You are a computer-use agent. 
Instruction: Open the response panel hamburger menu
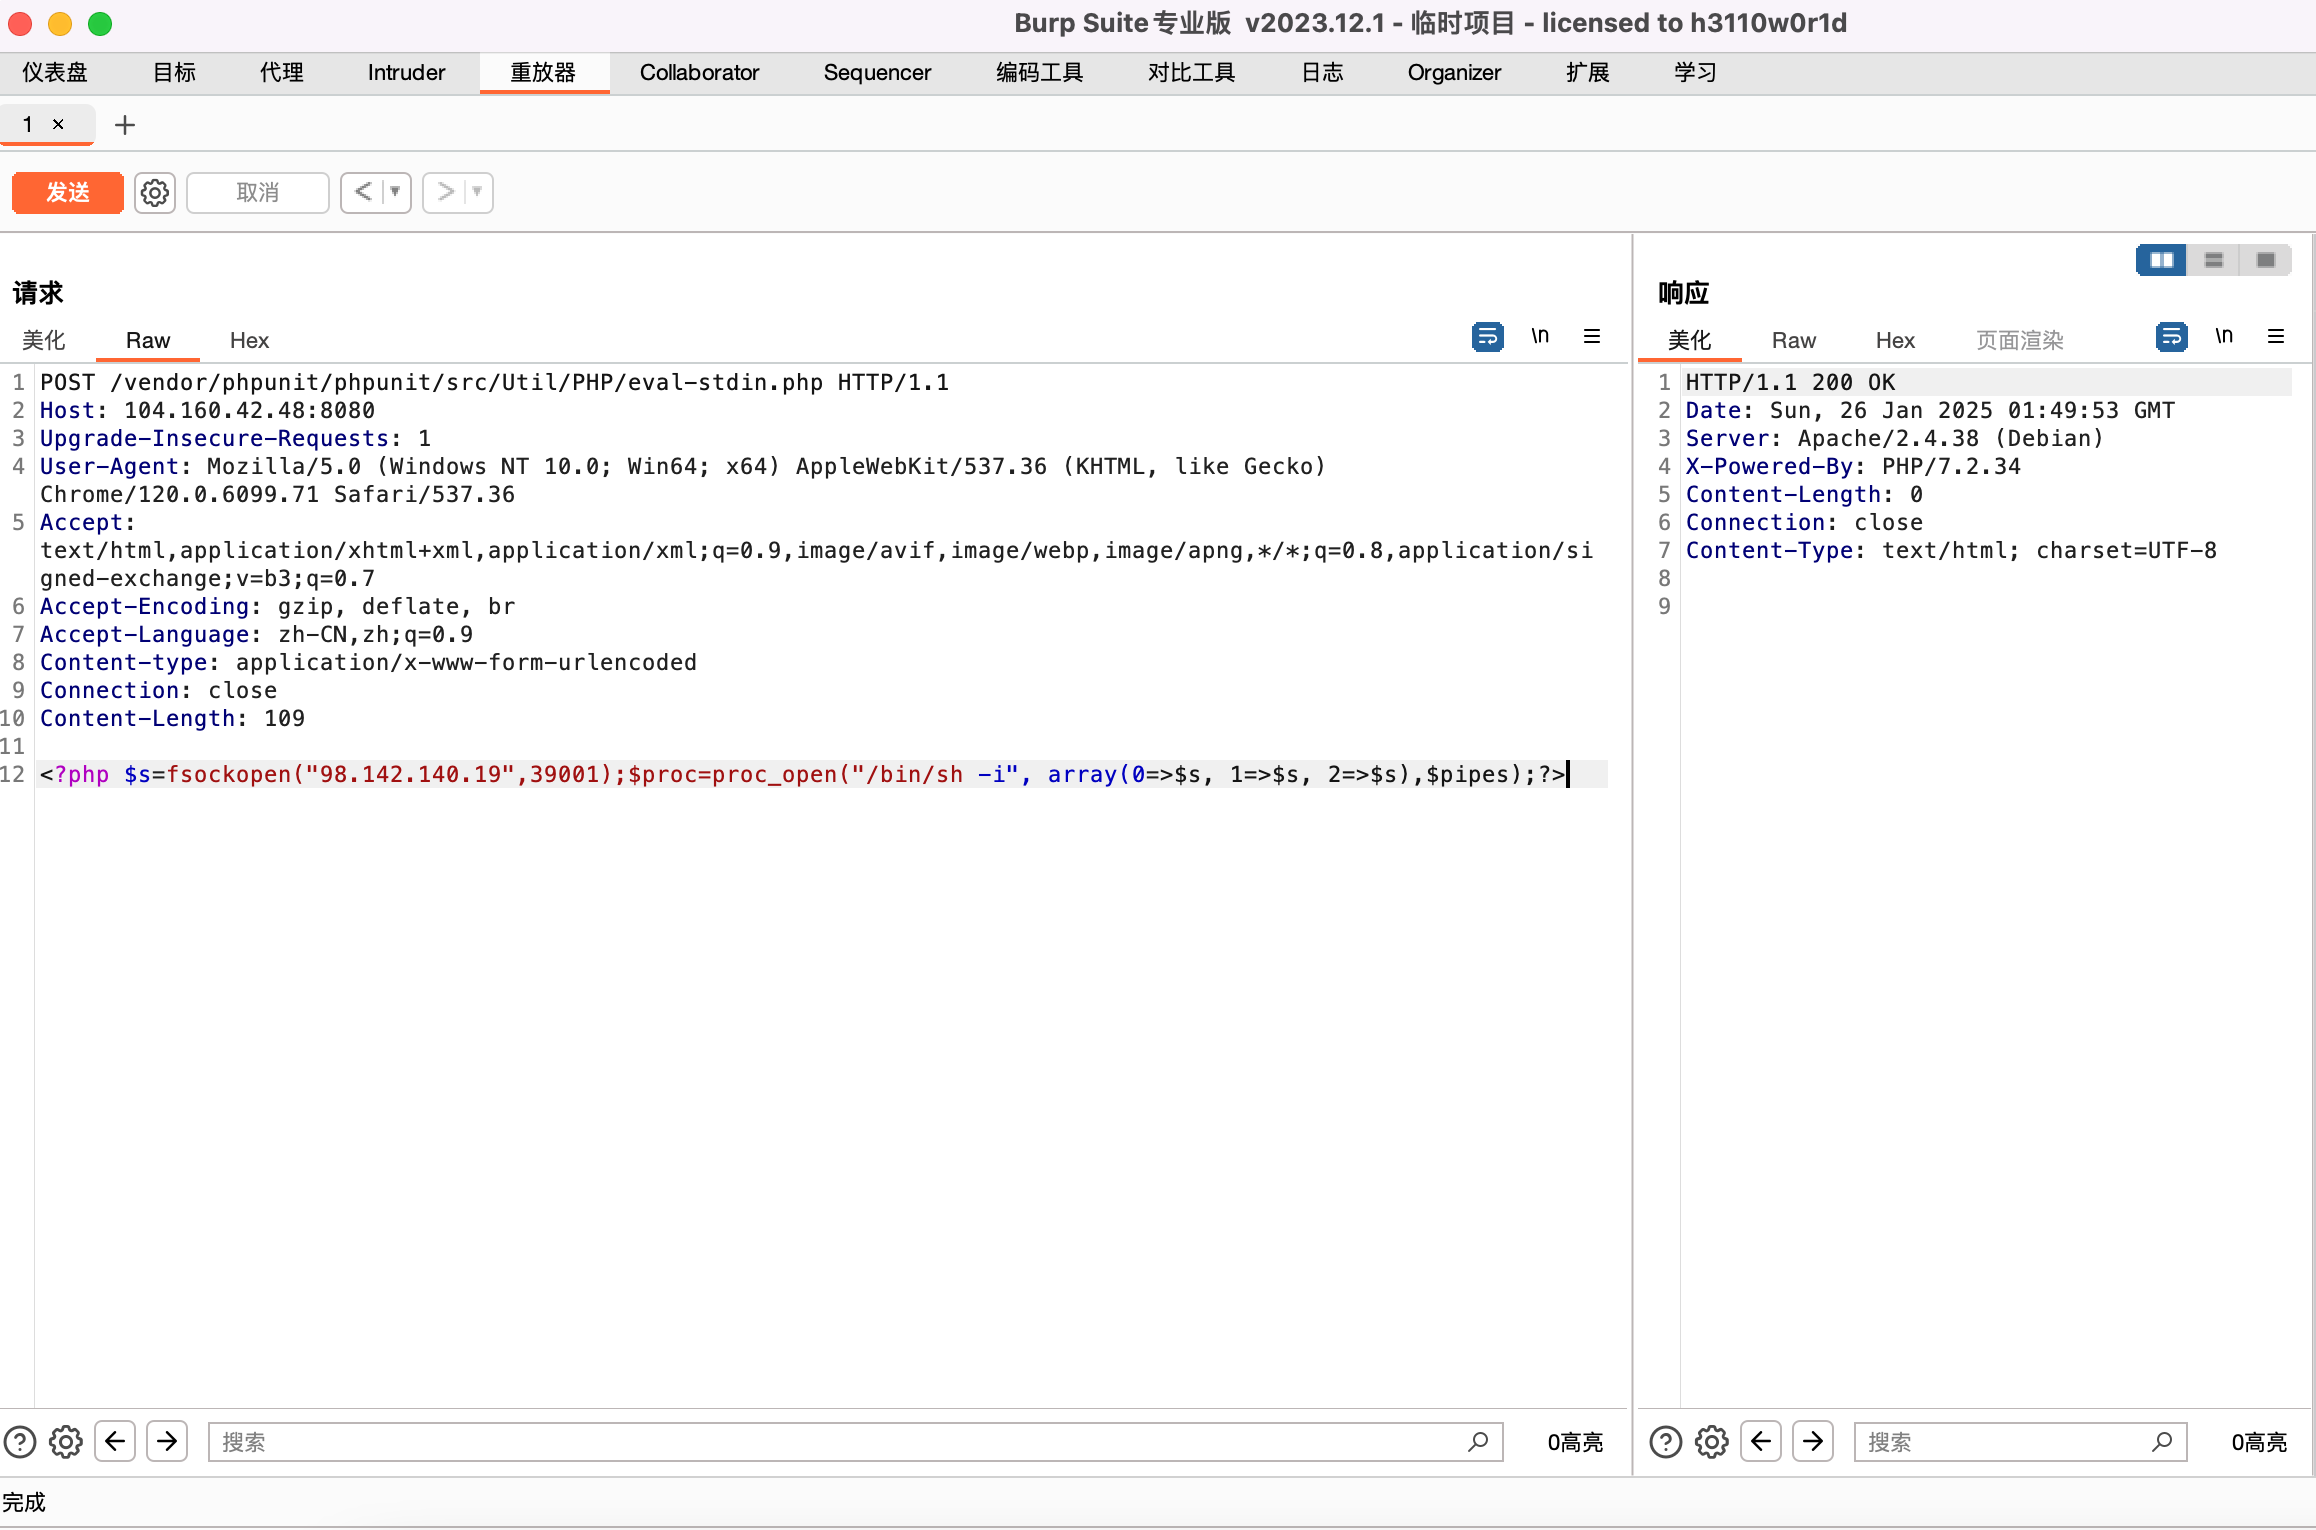[x=2276, y=337]
